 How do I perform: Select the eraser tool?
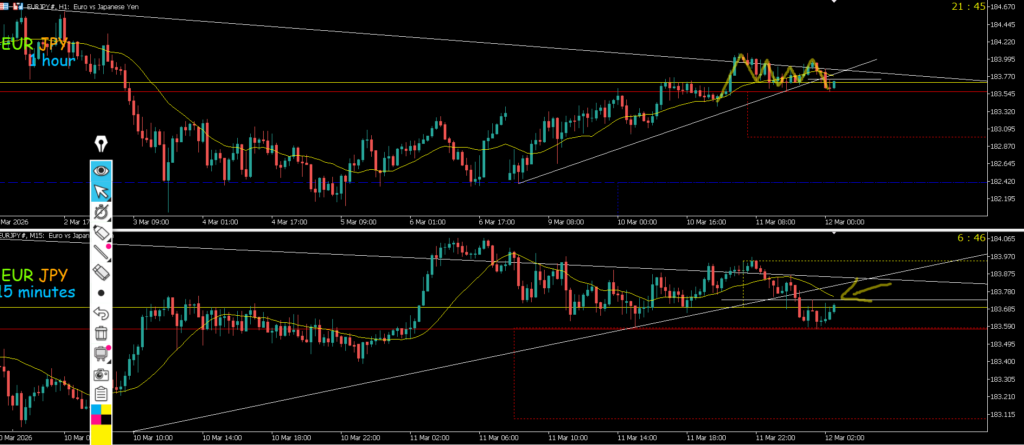point(101,272)
